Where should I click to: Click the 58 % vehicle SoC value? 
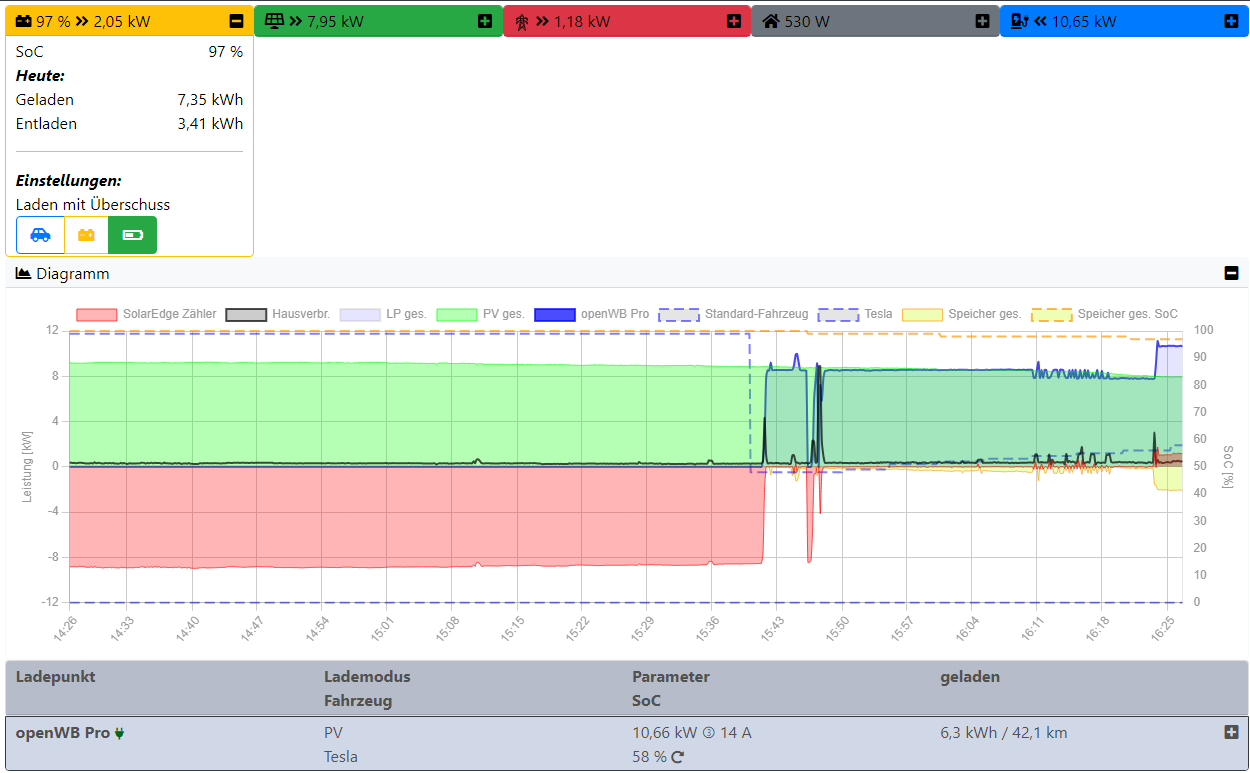(x=649, y=757)
